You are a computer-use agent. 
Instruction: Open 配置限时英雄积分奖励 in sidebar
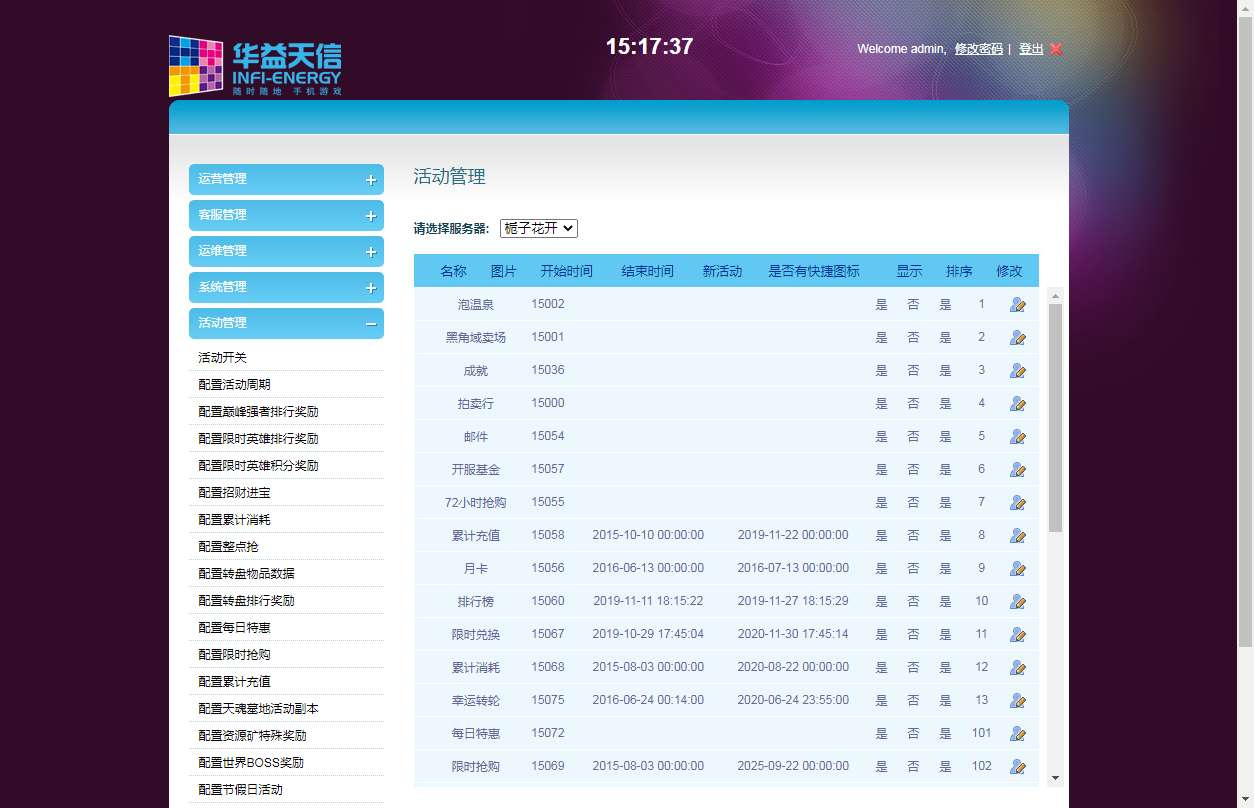258,465
